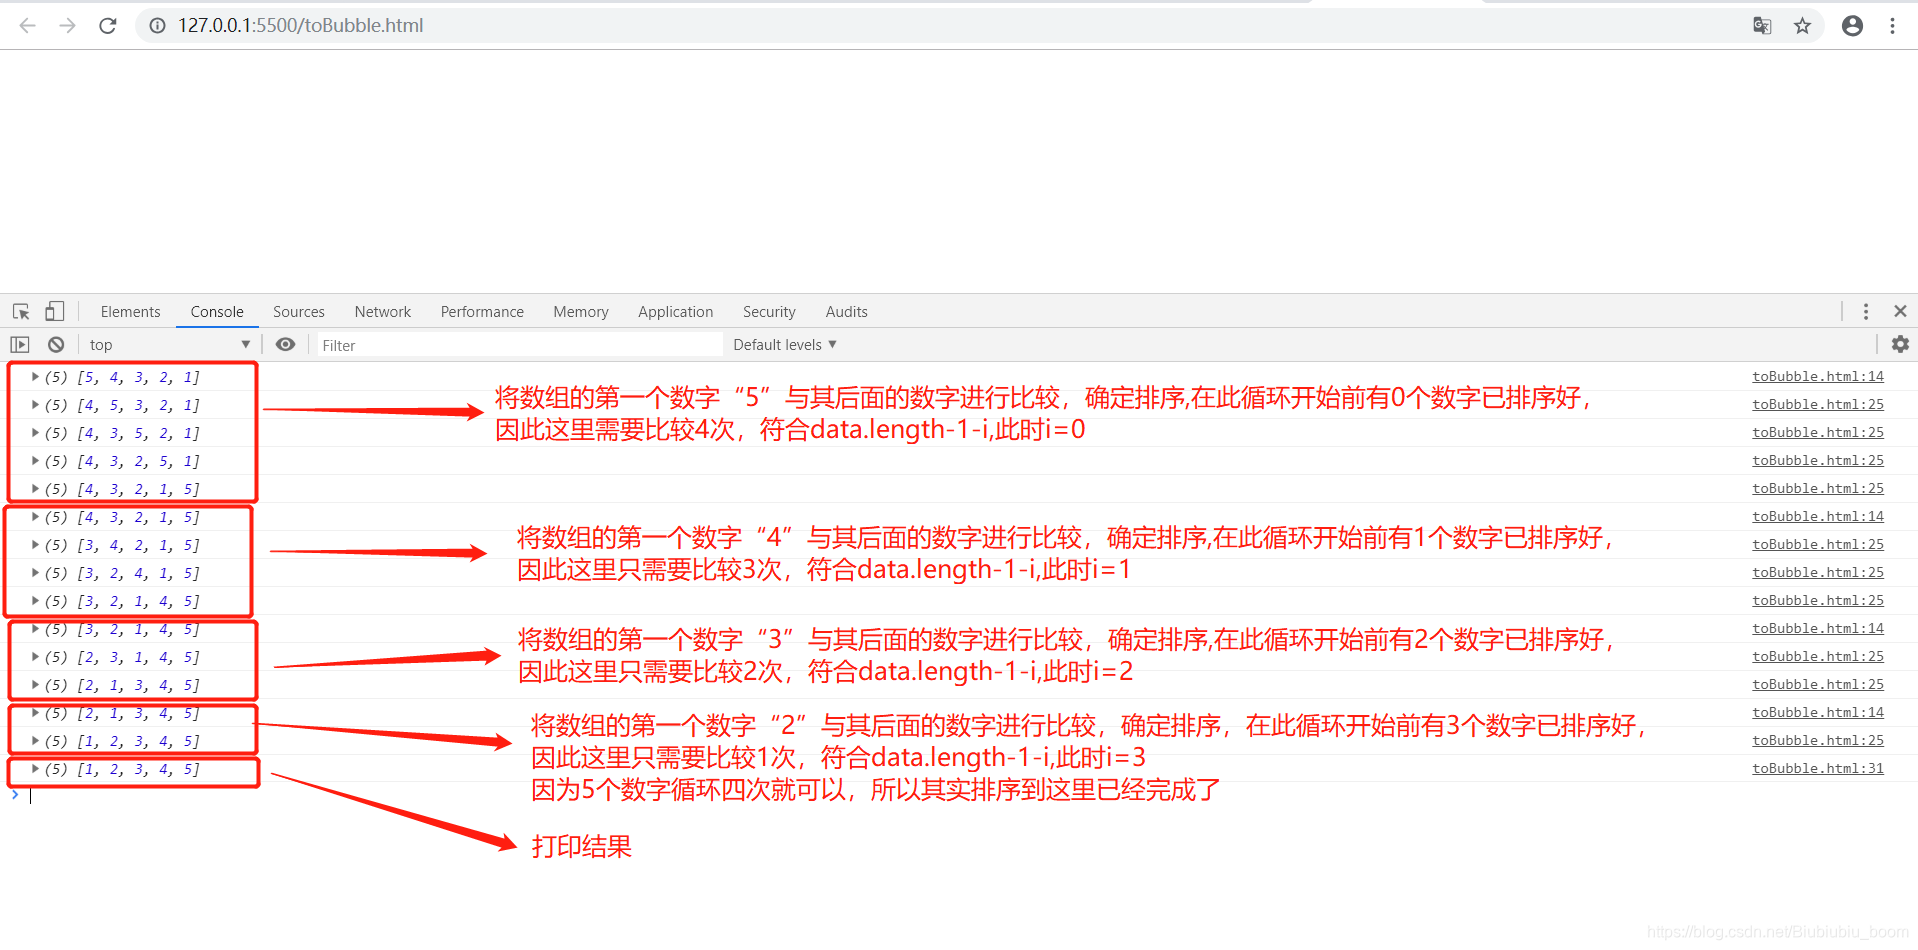Expand the array [4, 3, 5, 2, 1]
Screen dimensions: 1918x950
[35, 433]
